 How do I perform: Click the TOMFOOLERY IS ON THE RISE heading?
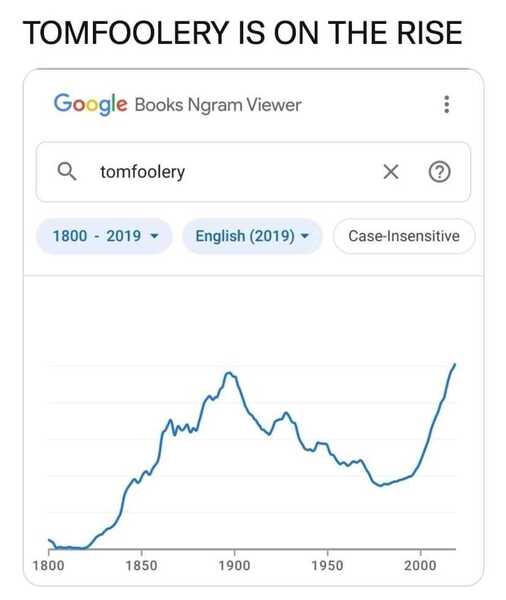click(243, 33)
